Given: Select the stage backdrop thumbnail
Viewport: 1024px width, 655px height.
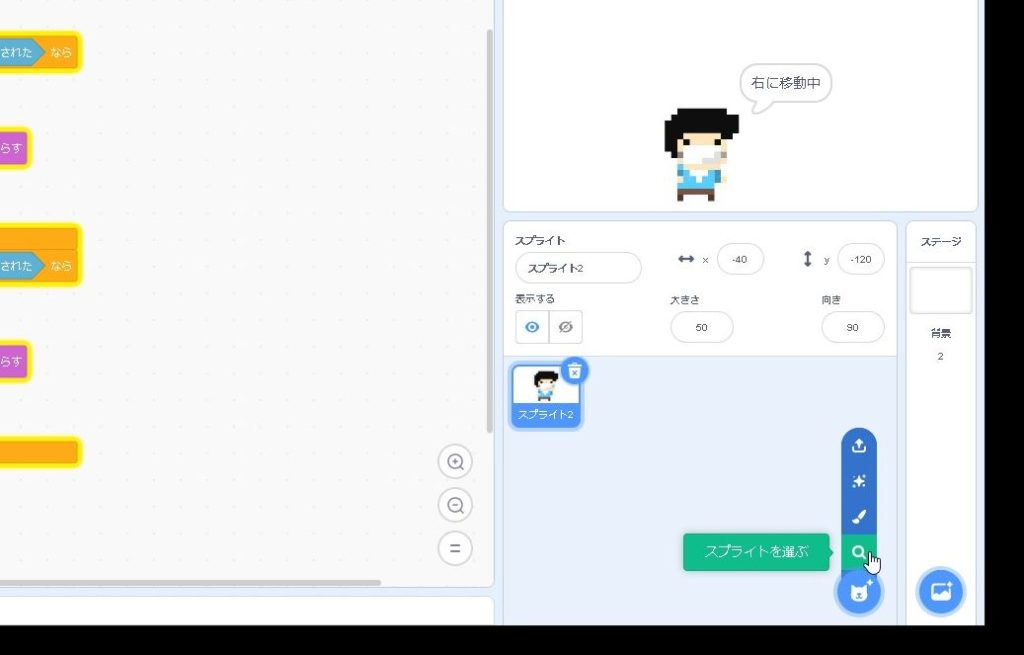Looking at the screenshot, I should [x=940, y=290].
